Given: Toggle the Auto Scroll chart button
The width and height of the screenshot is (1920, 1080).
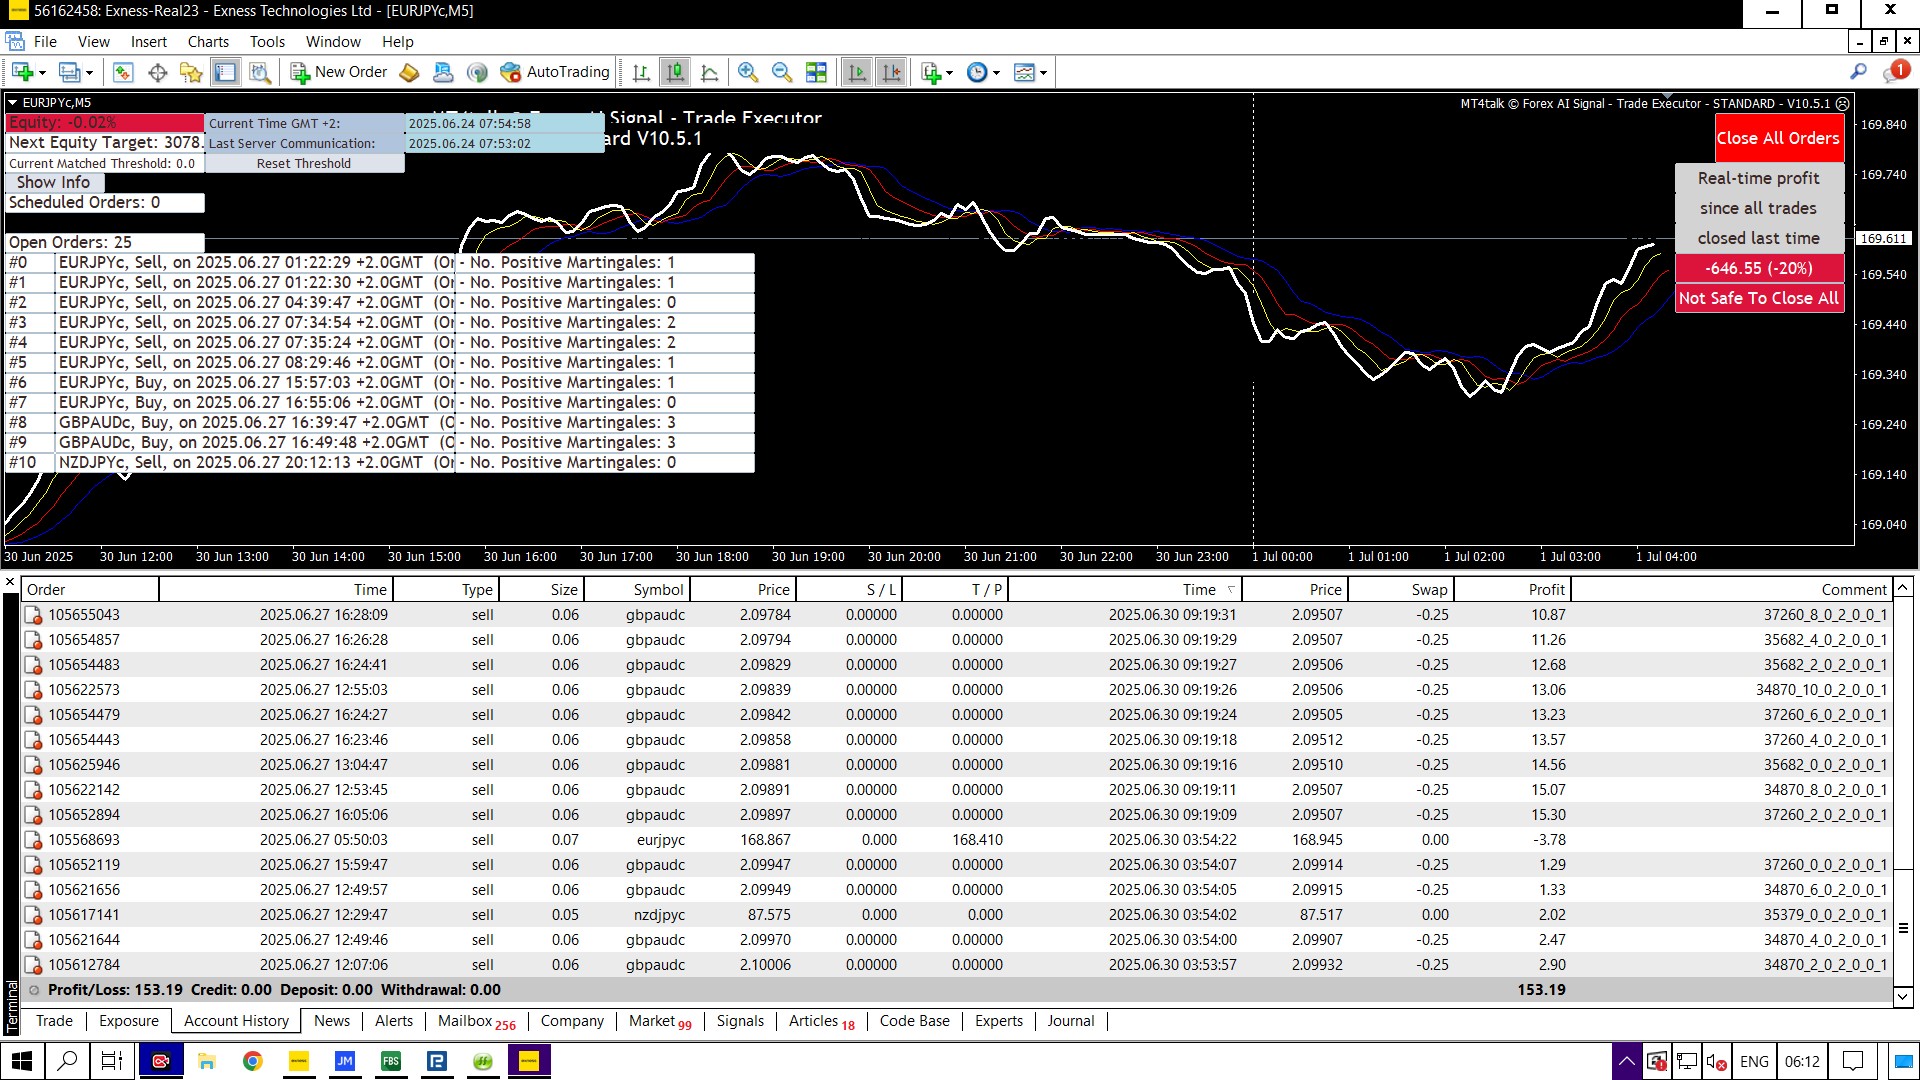Looking at the screenshot, I should [x=857, y=72].
